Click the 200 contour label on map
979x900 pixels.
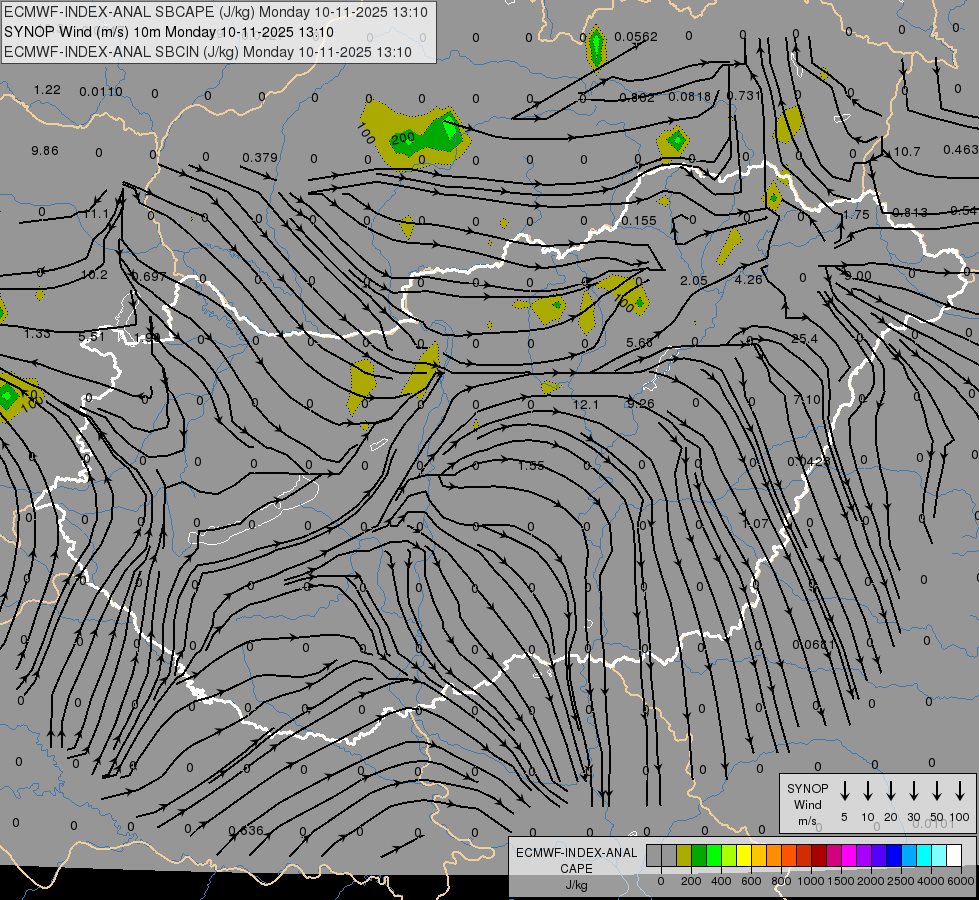(403, 137)
